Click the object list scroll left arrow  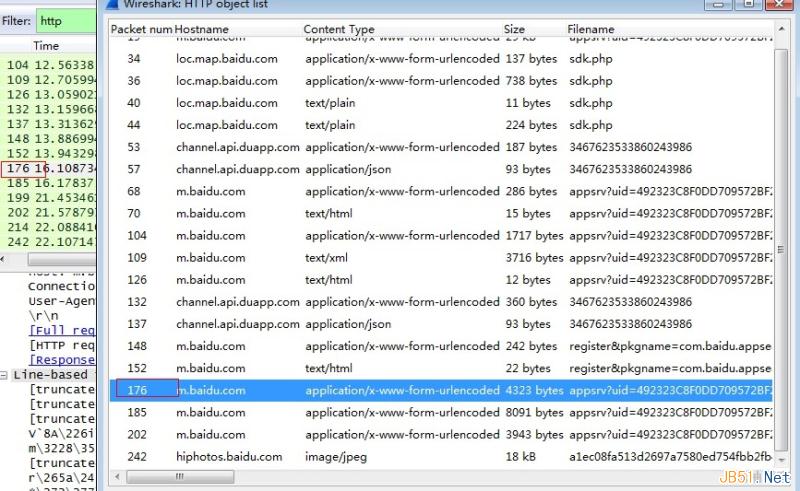point(117,477)
